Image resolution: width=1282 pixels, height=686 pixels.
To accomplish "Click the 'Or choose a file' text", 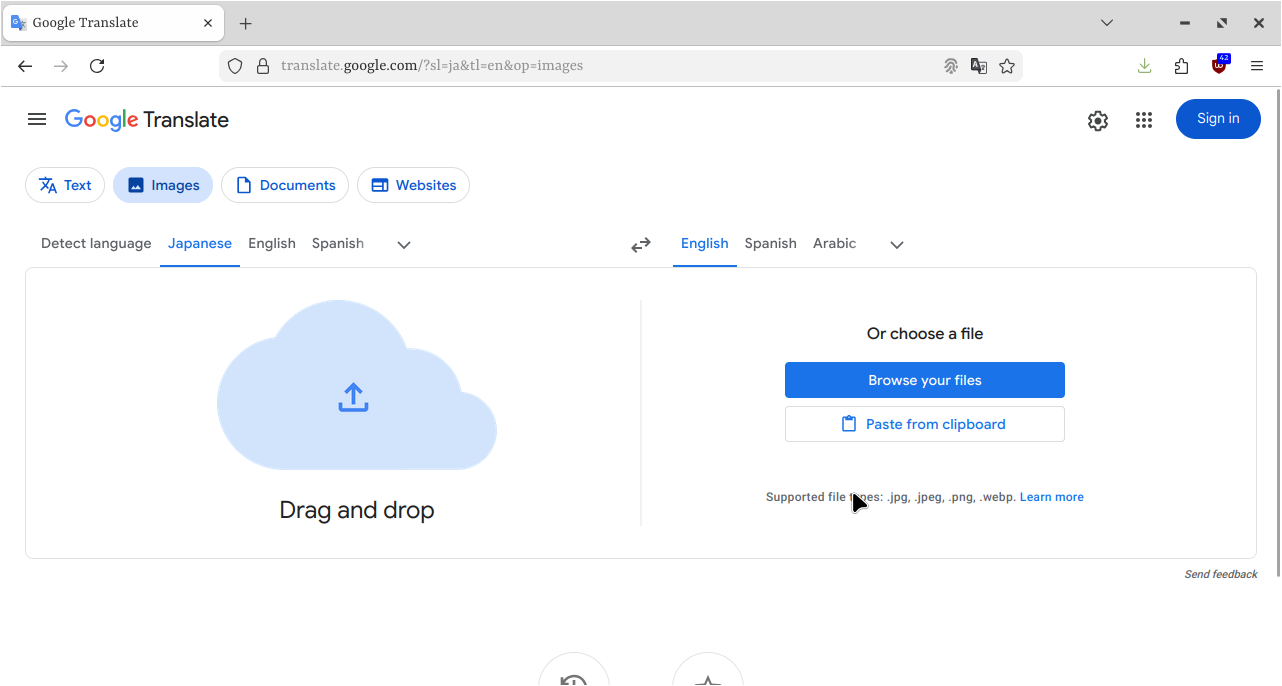I will [925, 334].
